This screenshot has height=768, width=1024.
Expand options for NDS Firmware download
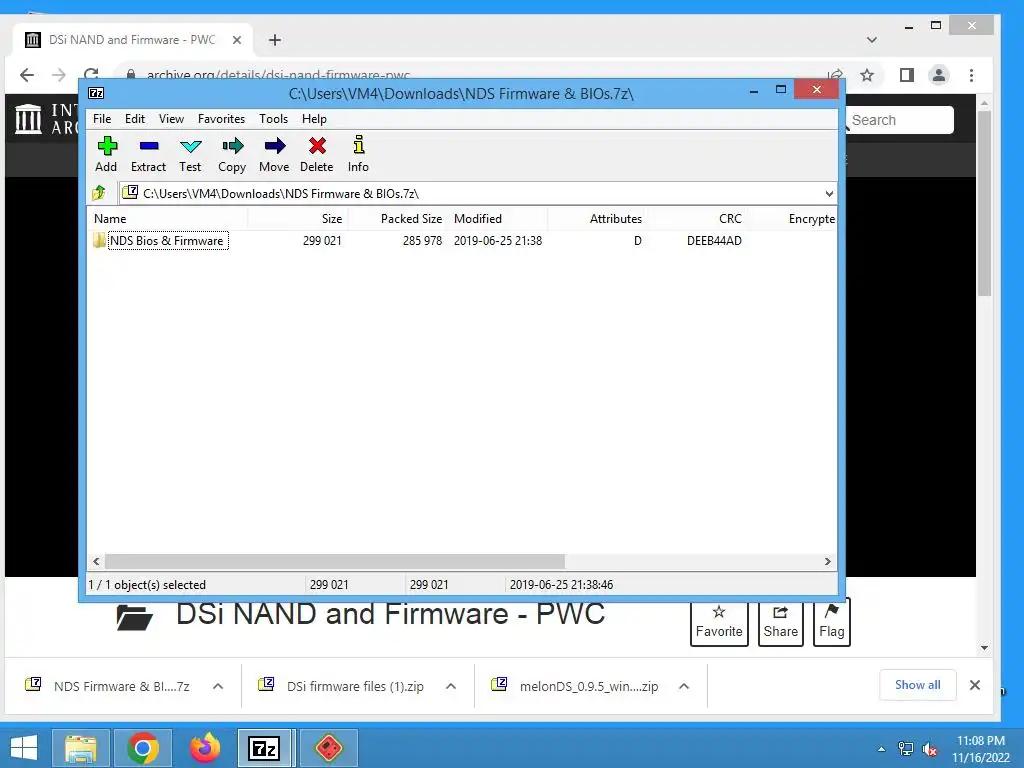point(218,686)
